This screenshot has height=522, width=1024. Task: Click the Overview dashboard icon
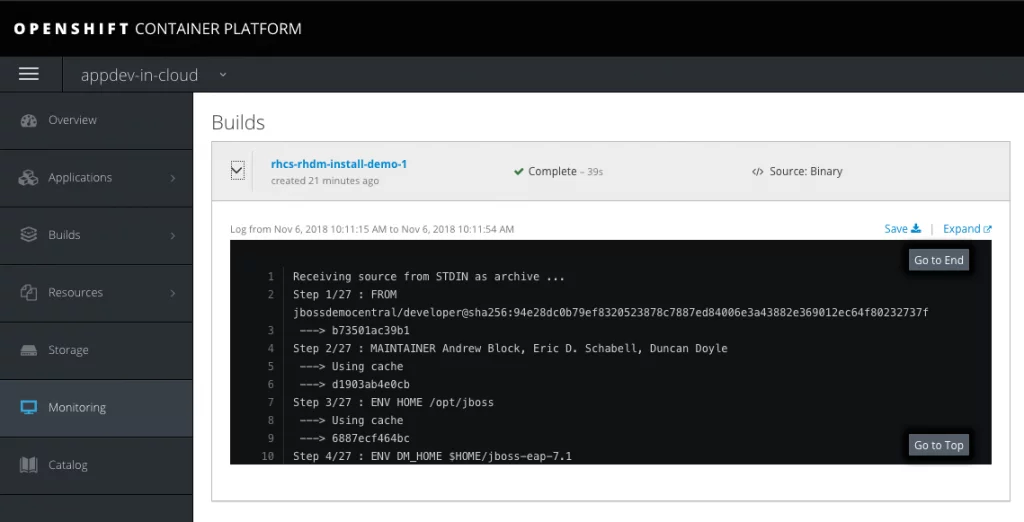(x=29, y=120)
